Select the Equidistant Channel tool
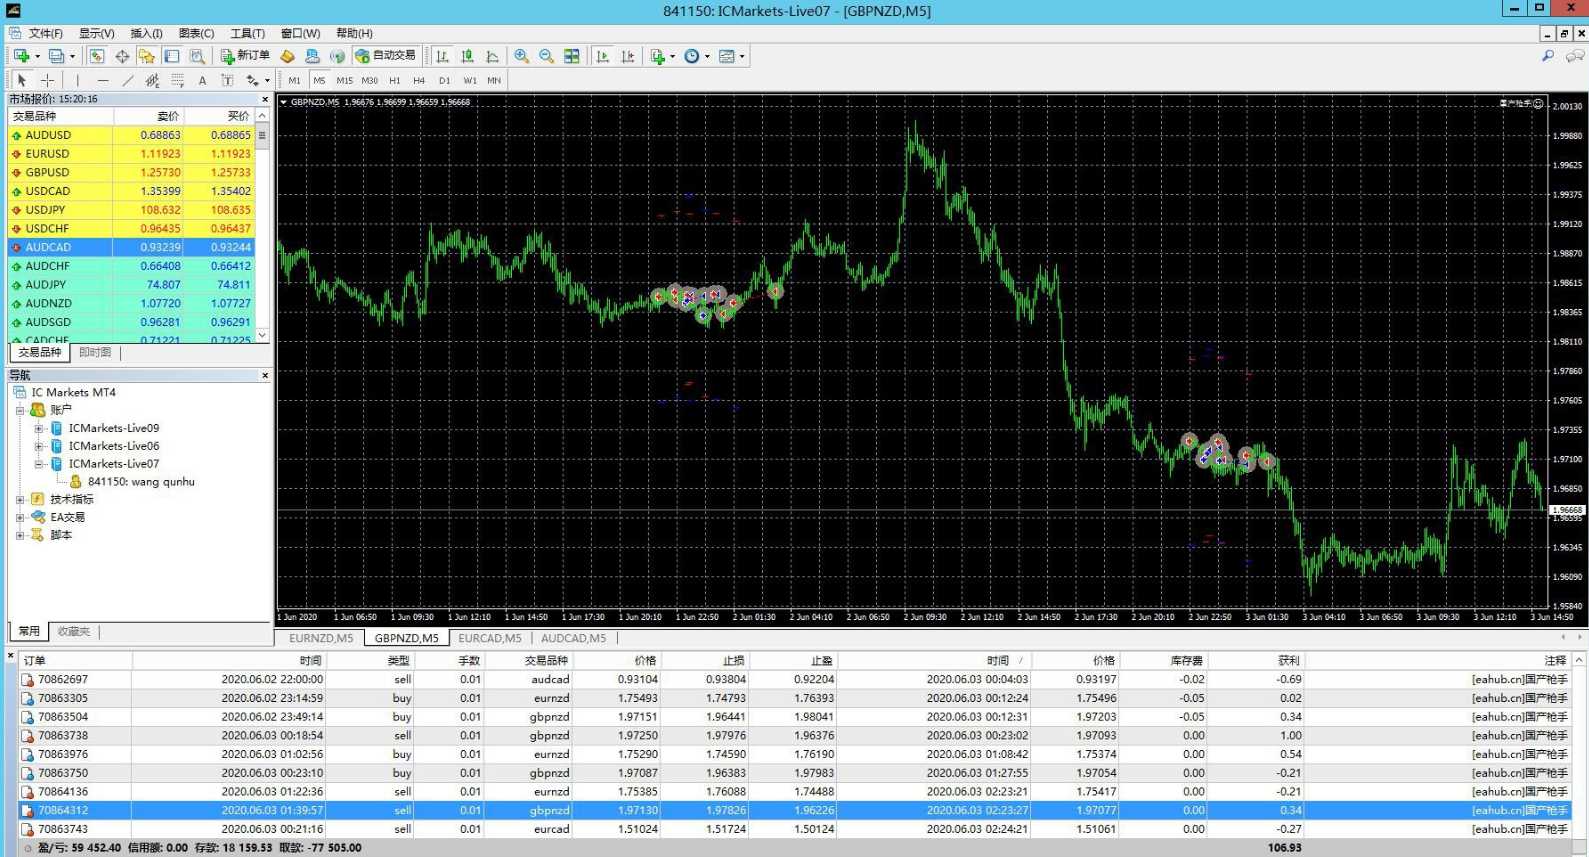Image resolution: width=1589 pixels, height=857 pixels. (x=152, y=80)
